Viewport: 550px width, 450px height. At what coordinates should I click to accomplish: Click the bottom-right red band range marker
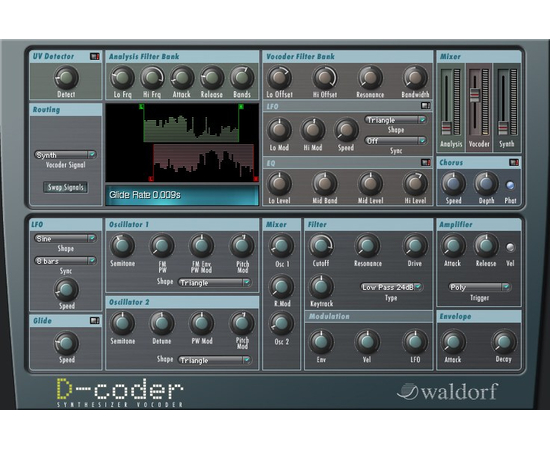click(256, 179)
